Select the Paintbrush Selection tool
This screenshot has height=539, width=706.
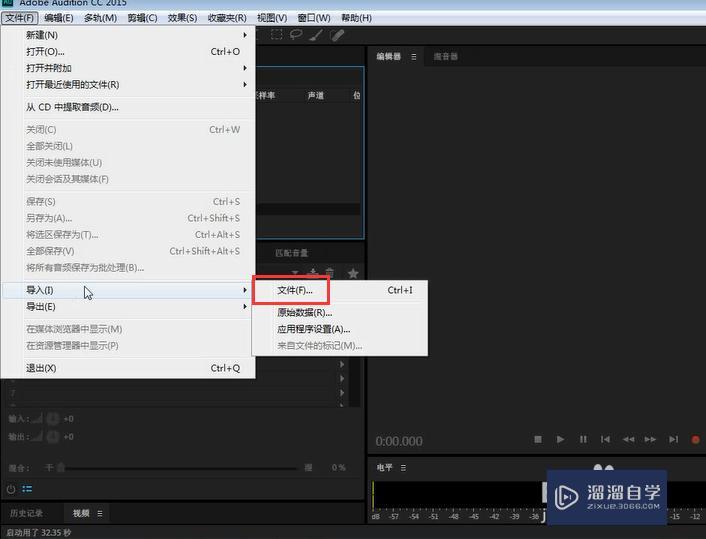tap(316, 35)
